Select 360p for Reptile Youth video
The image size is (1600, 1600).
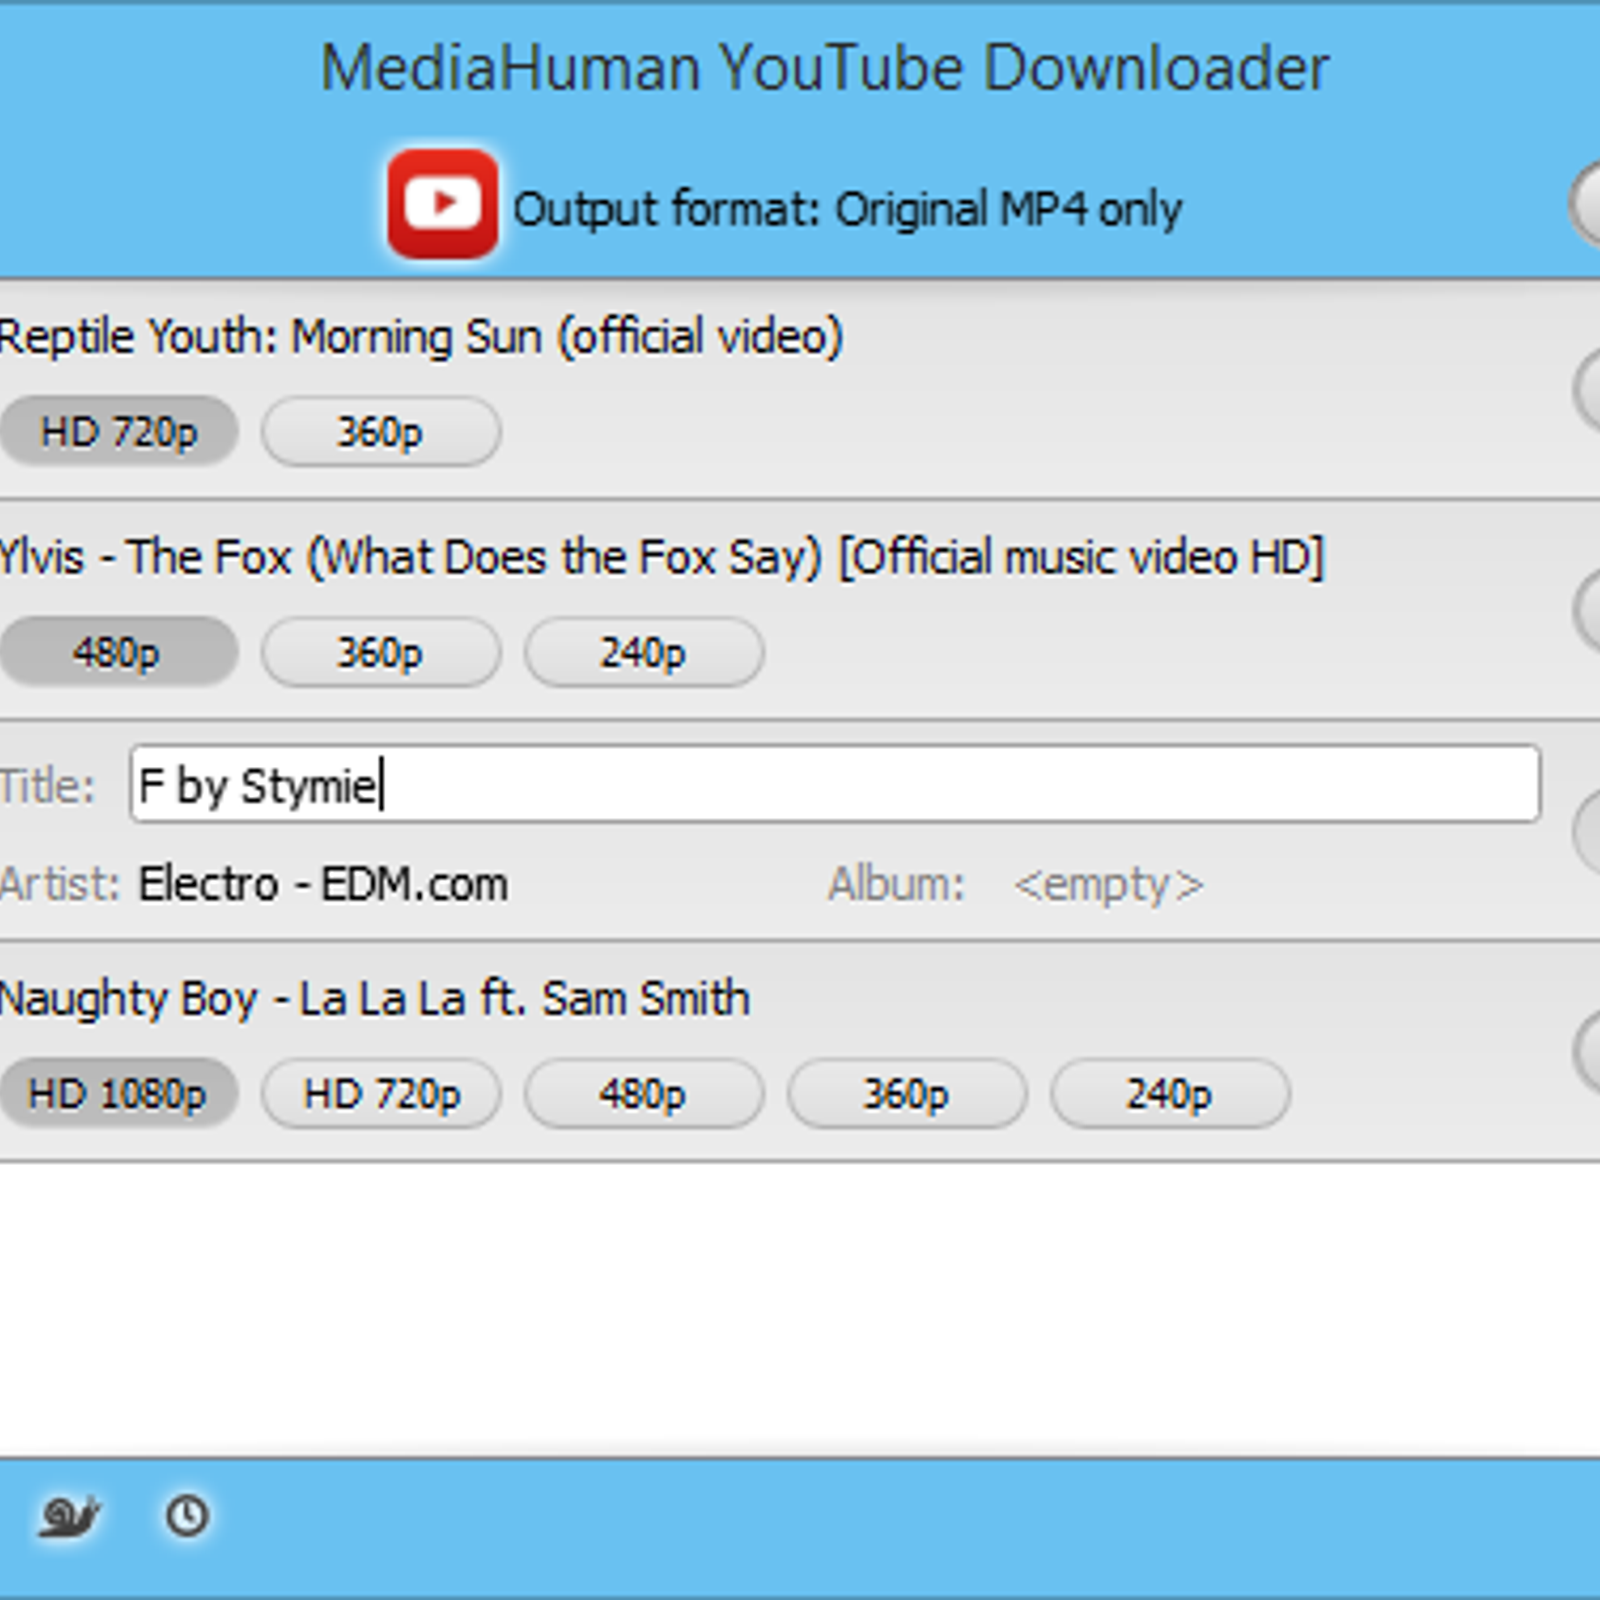381,432
